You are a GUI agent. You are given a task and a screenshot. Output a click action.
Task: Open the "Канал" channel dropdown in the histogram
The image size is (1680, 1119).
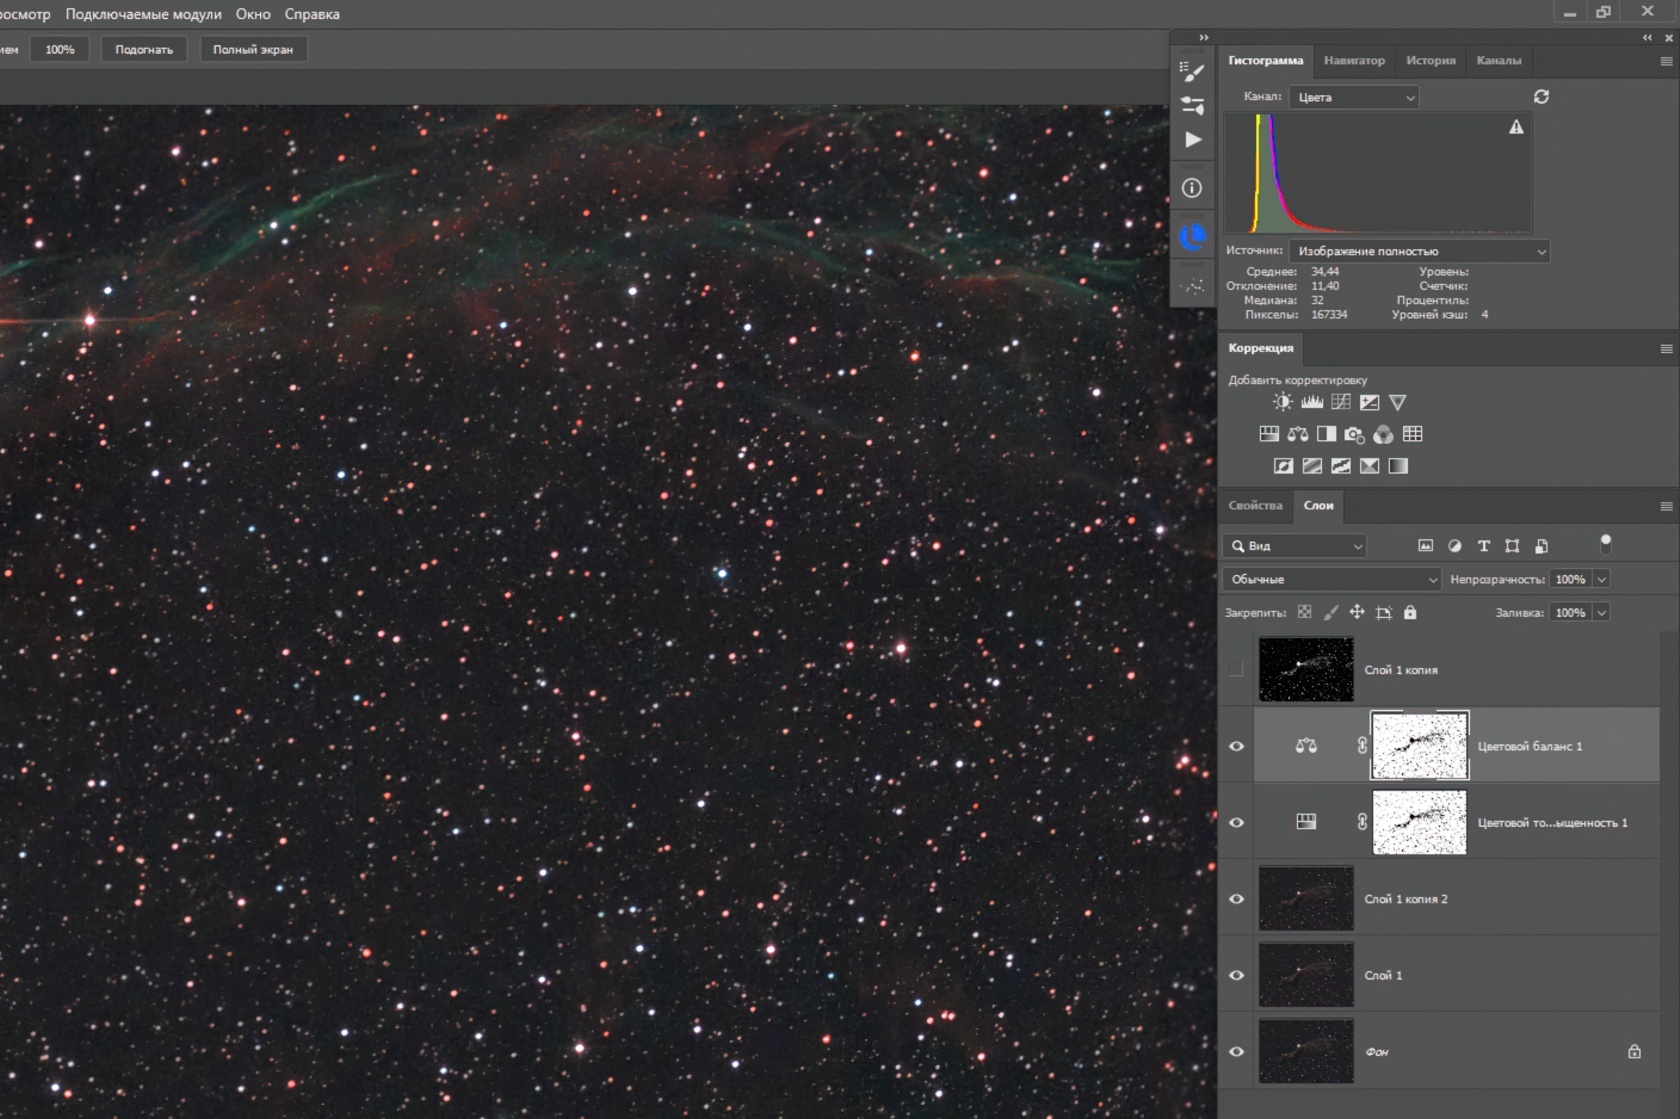(1355, 97)
